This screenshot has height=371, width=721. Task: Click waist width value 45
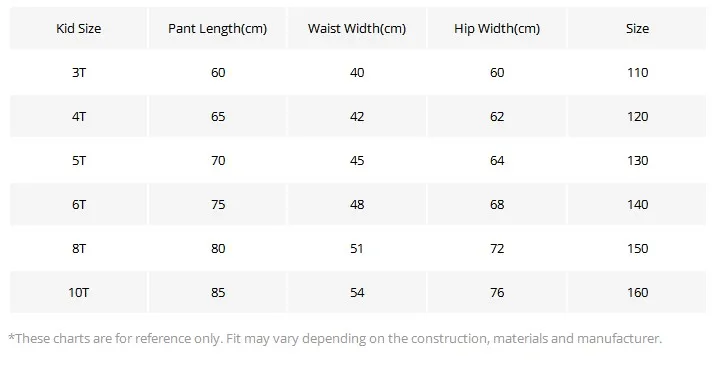tap(357, 161)
